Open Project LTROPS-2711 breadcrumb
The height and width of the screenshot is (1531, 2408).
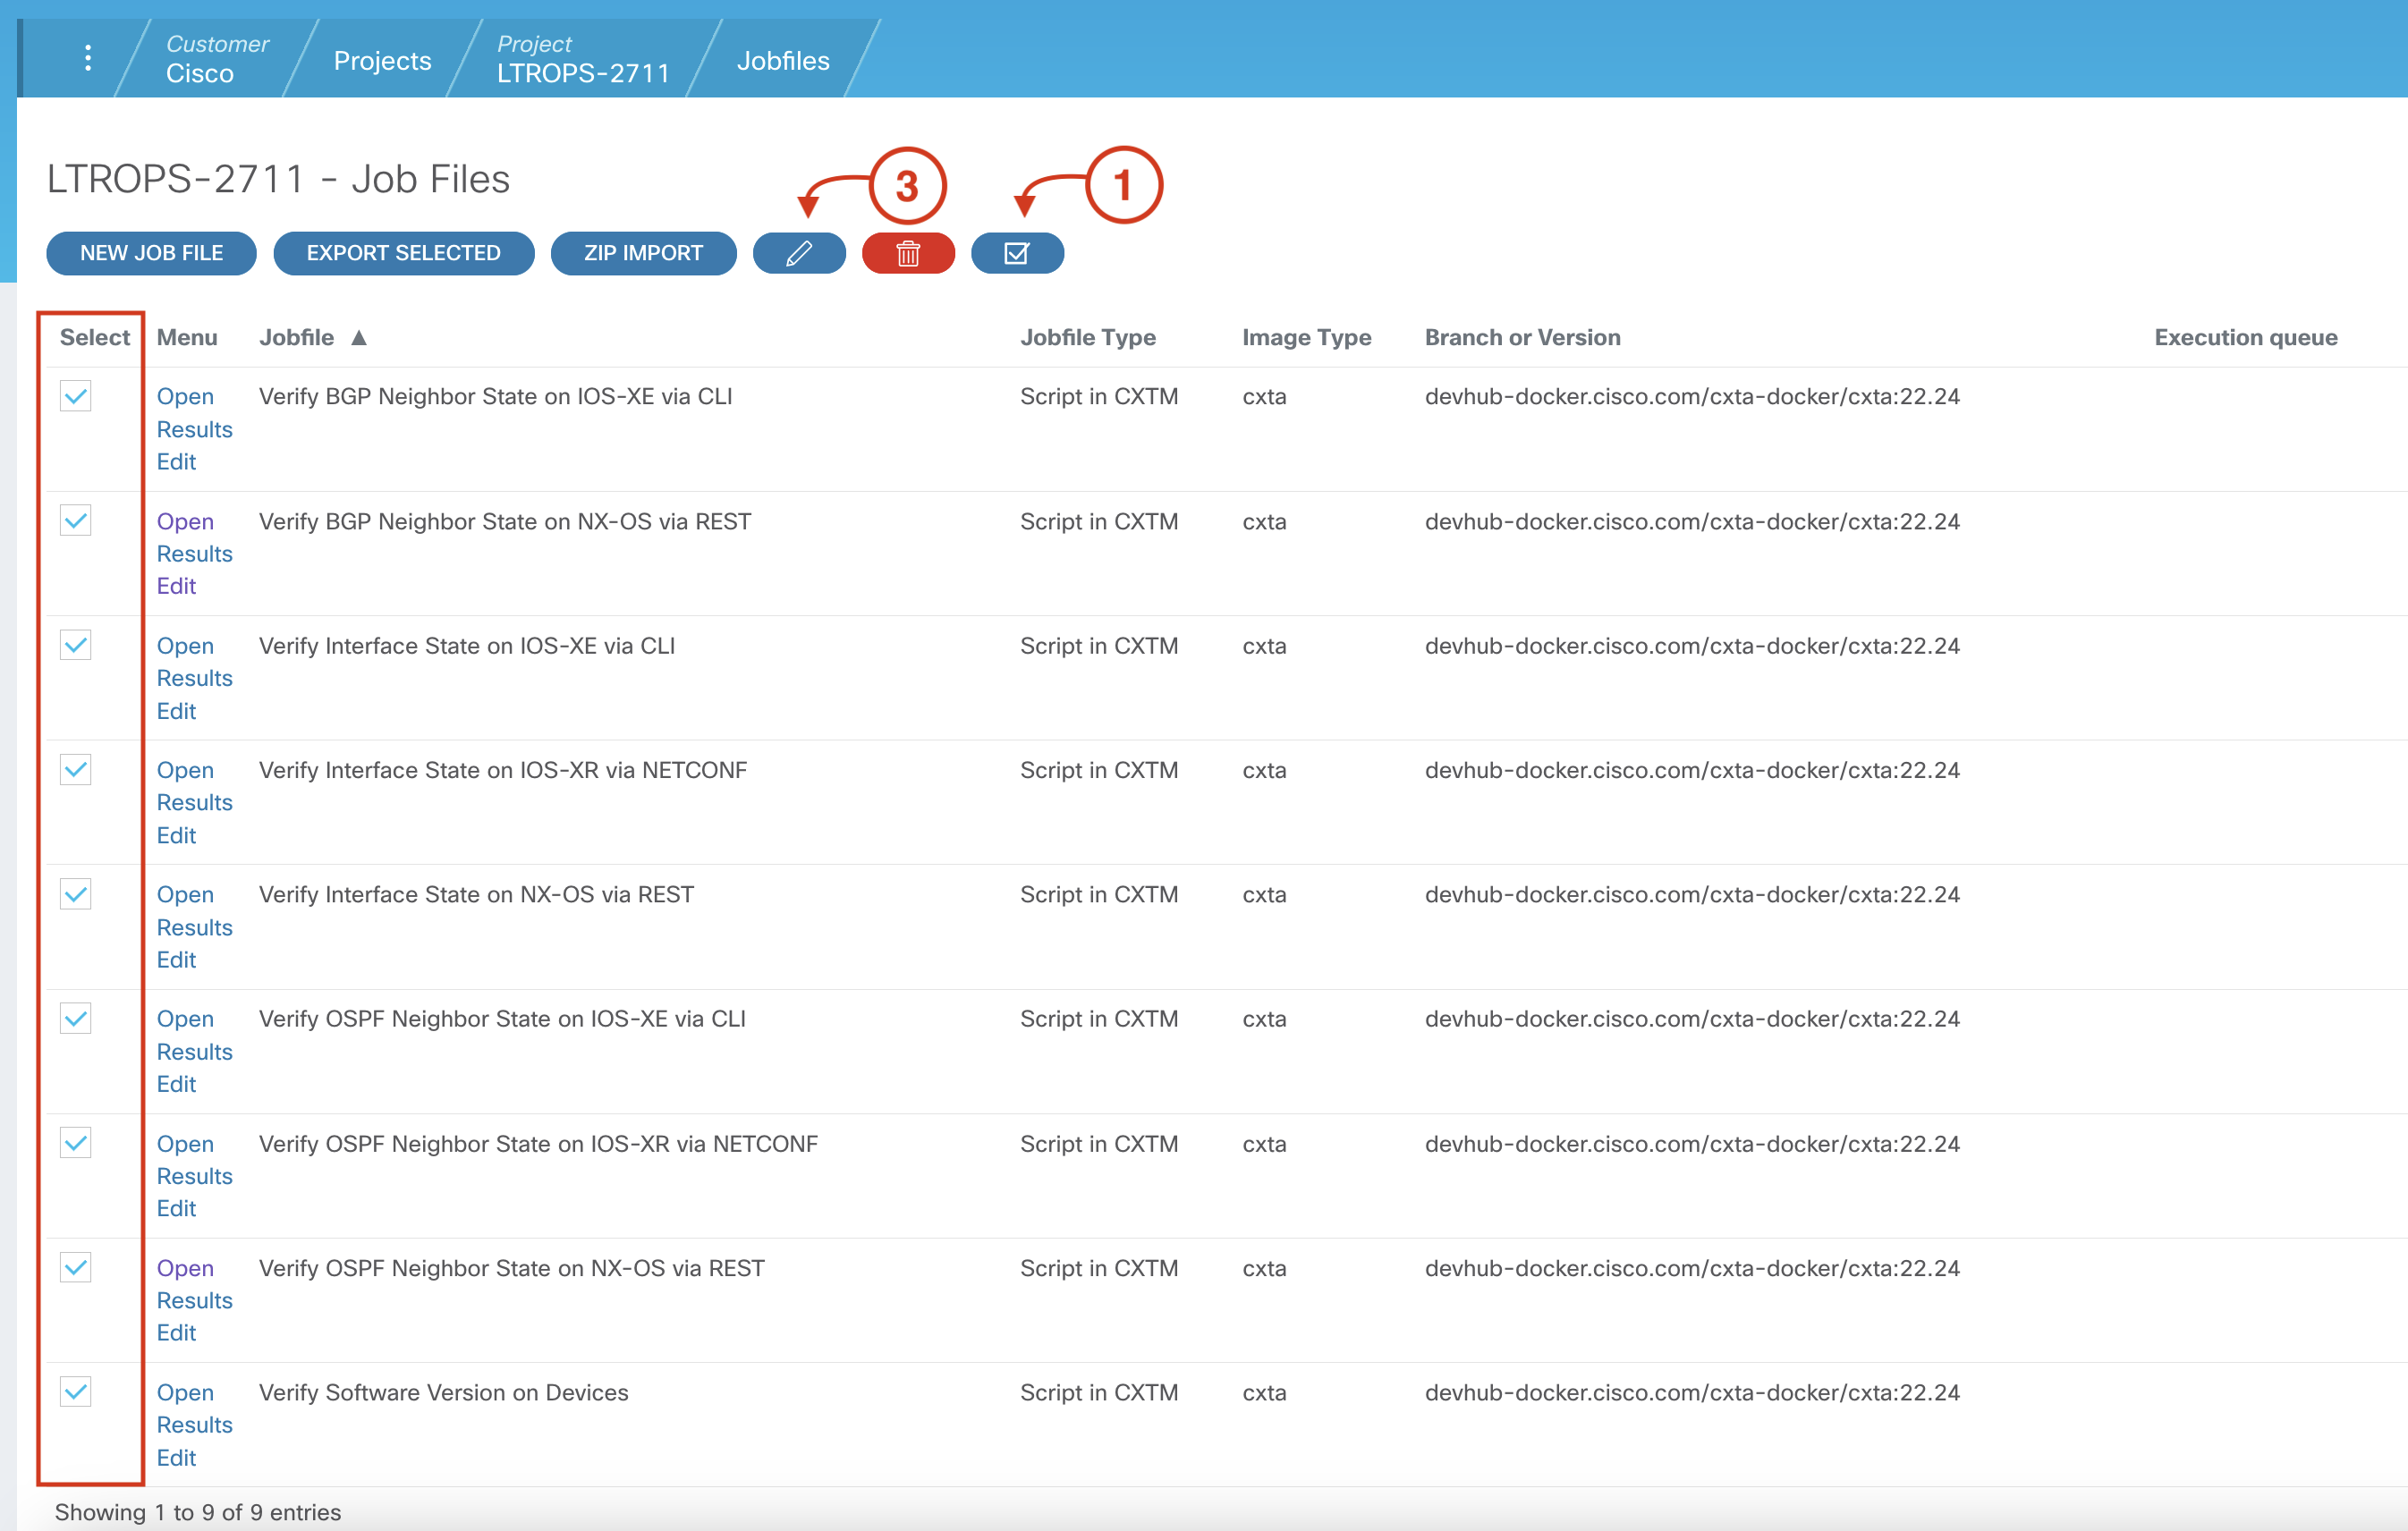click(x=583, y=59)
